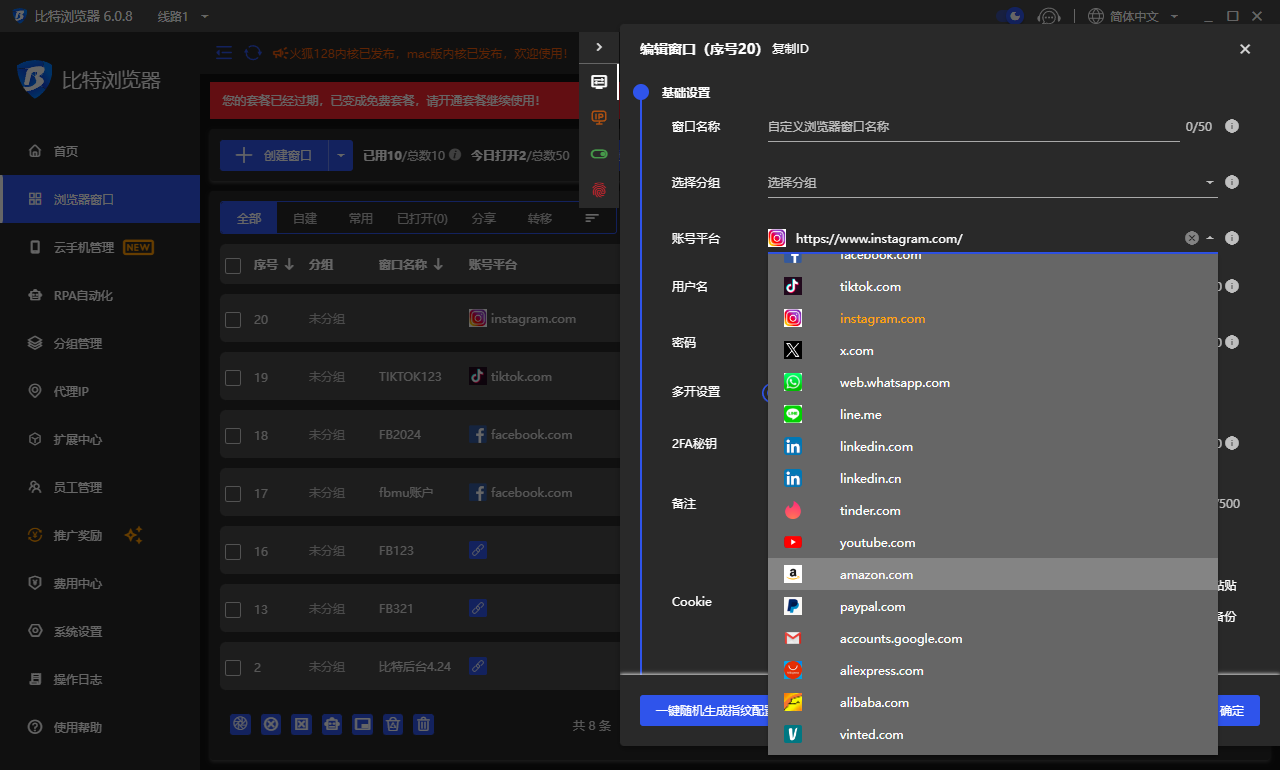1280x770 pixels.
Task: Select the proxy IP panel icon
Action: [x=599, y=118]
